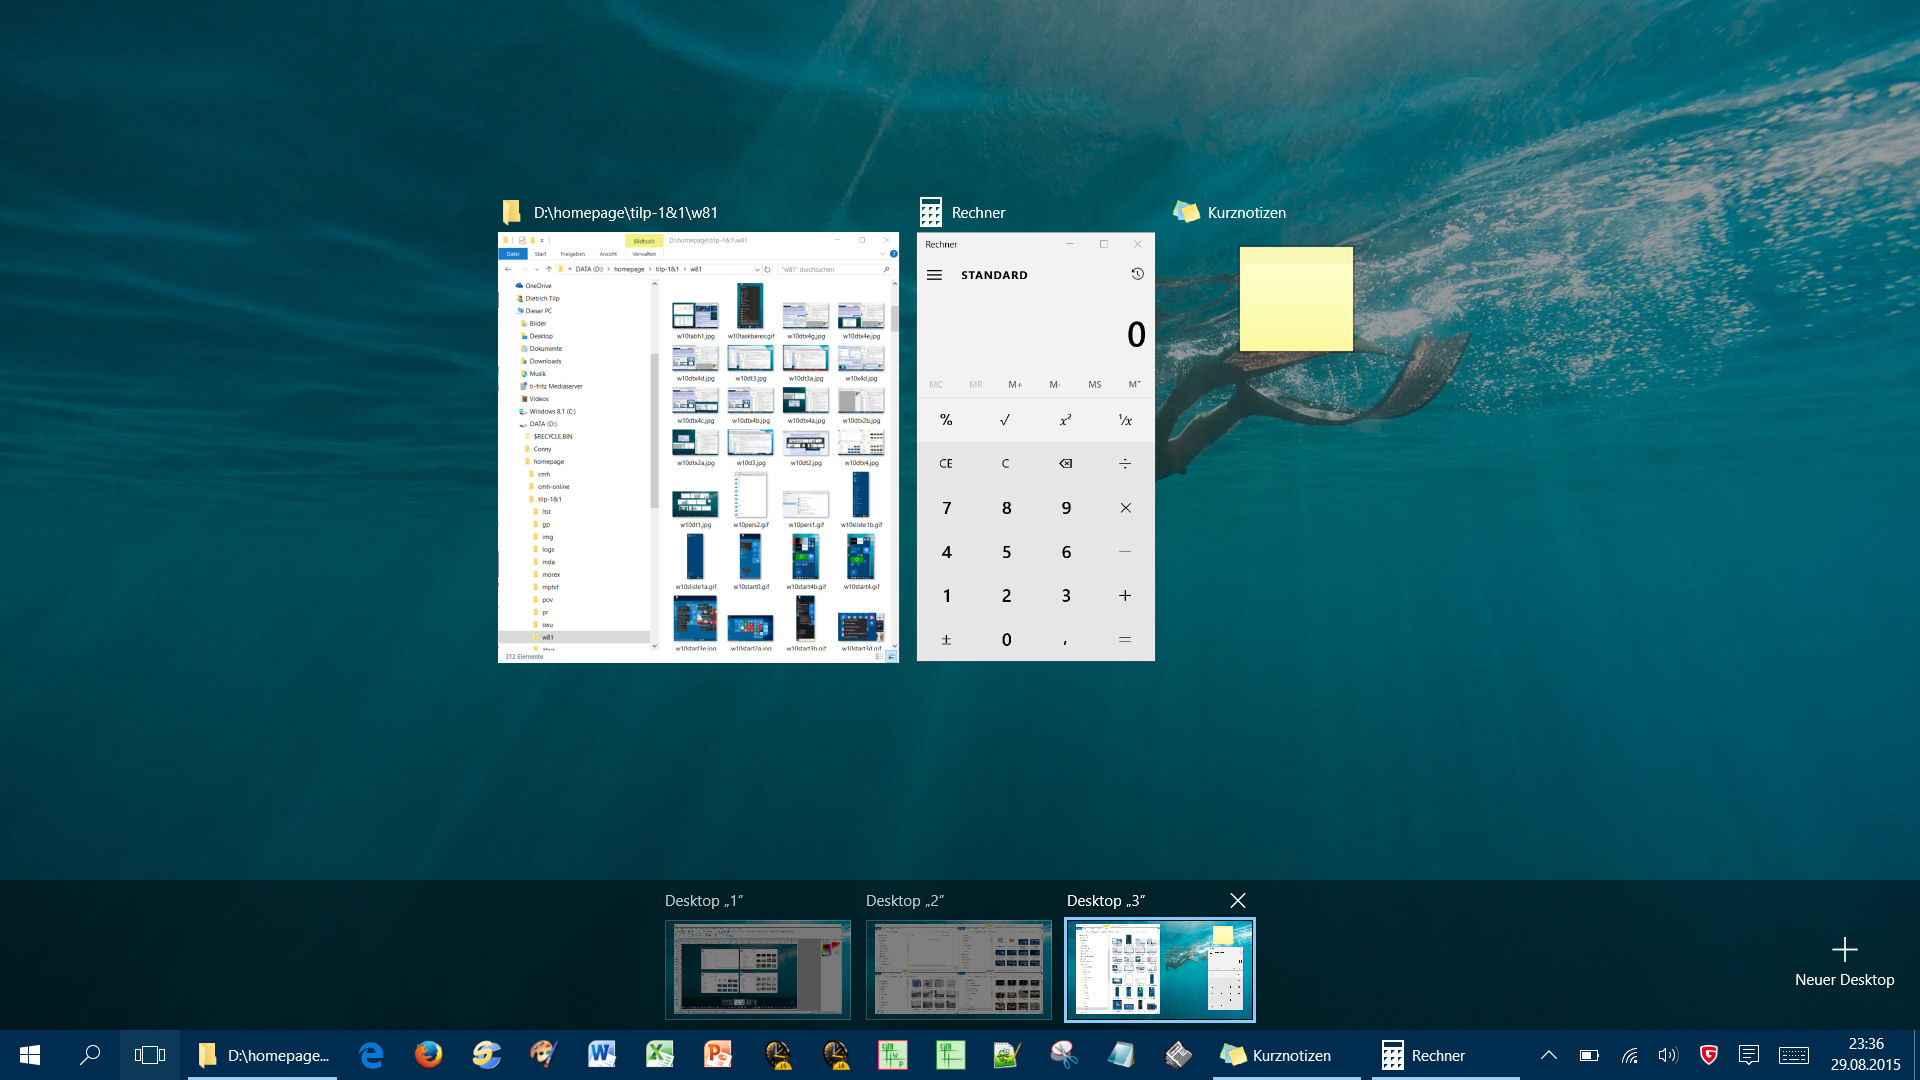Close Desktop 3 with the X
The image size is (1920, 1080).
click(x=1237, y=901)
